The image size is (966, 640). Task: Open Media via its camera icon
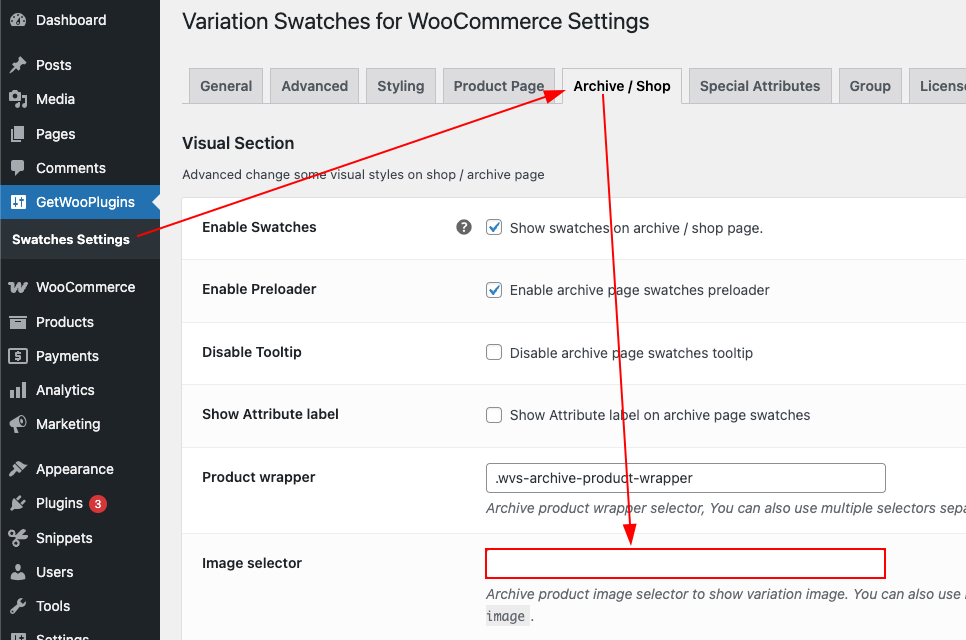click(x=18, y=99)
